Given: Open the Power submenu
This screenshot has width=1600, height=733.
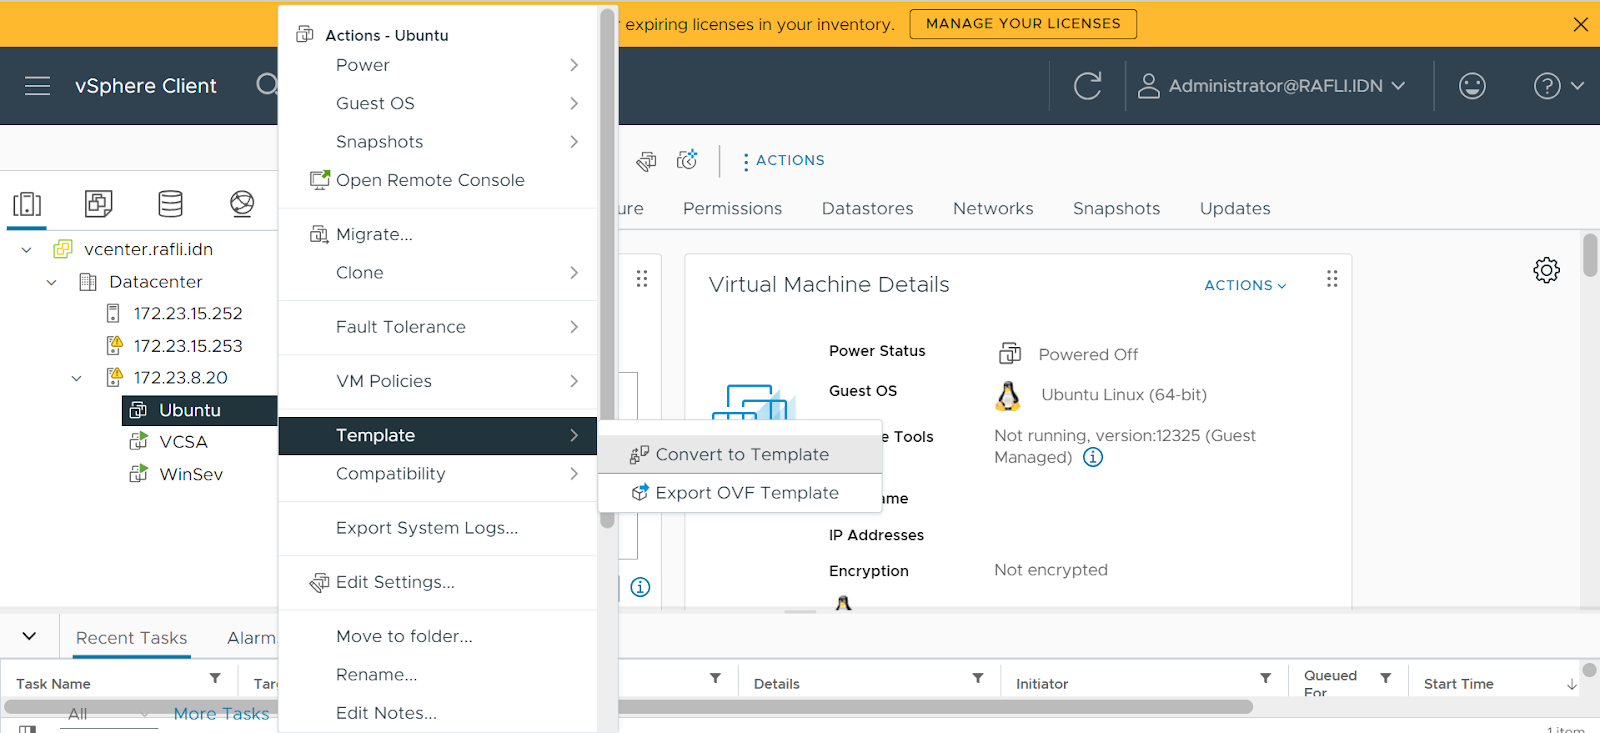Looking at the screenshot, I should (x=438, y=65).
